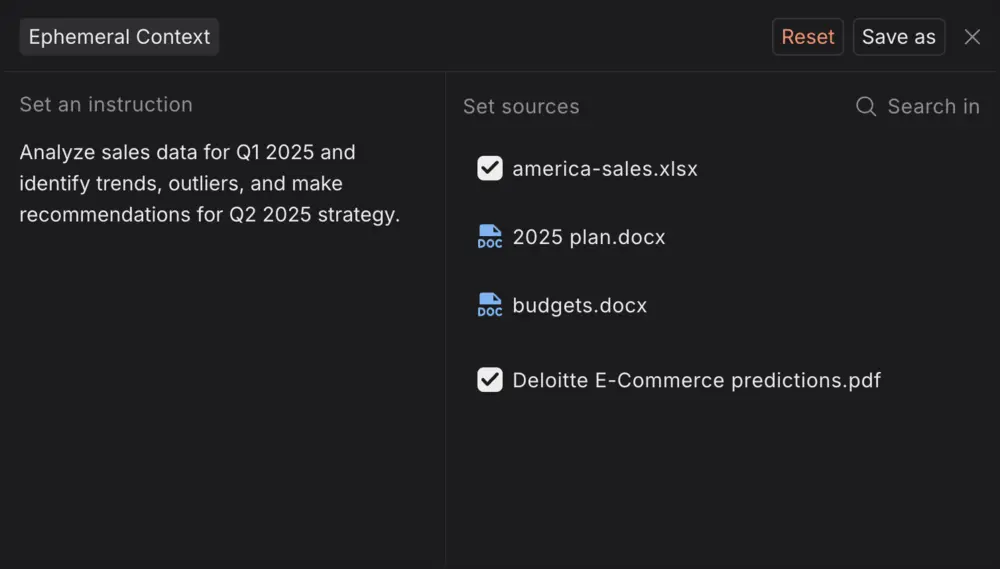Click the DOC icon beside budgets.docx

pos(490,305)
